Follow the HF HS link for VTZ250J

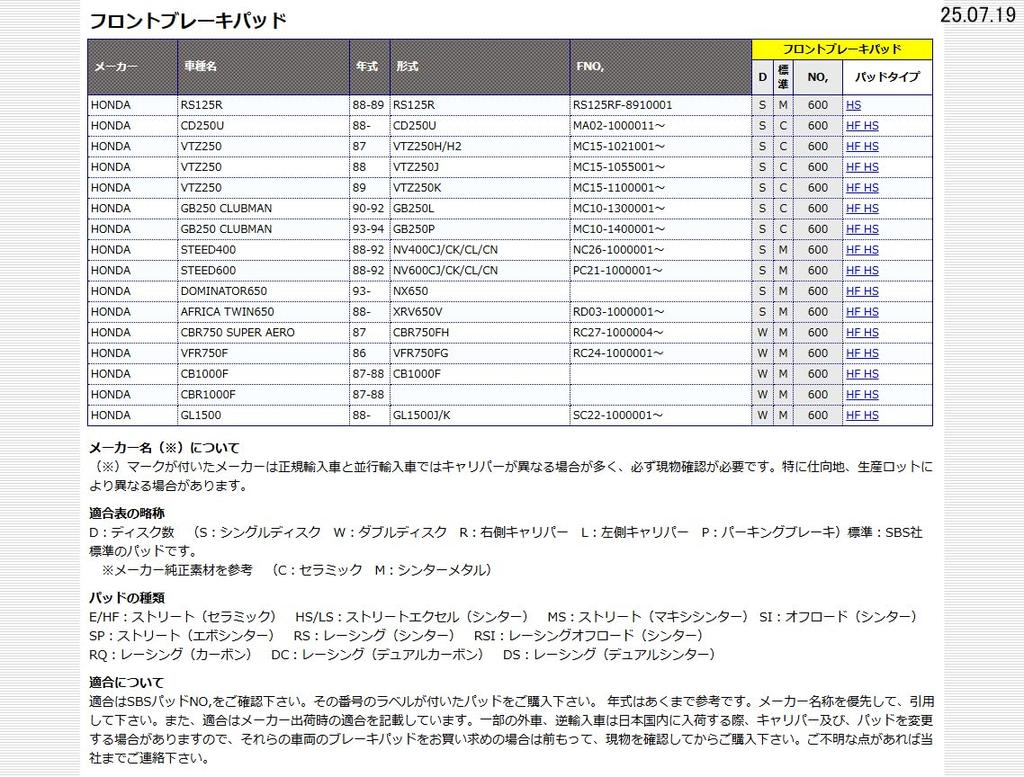861,167
